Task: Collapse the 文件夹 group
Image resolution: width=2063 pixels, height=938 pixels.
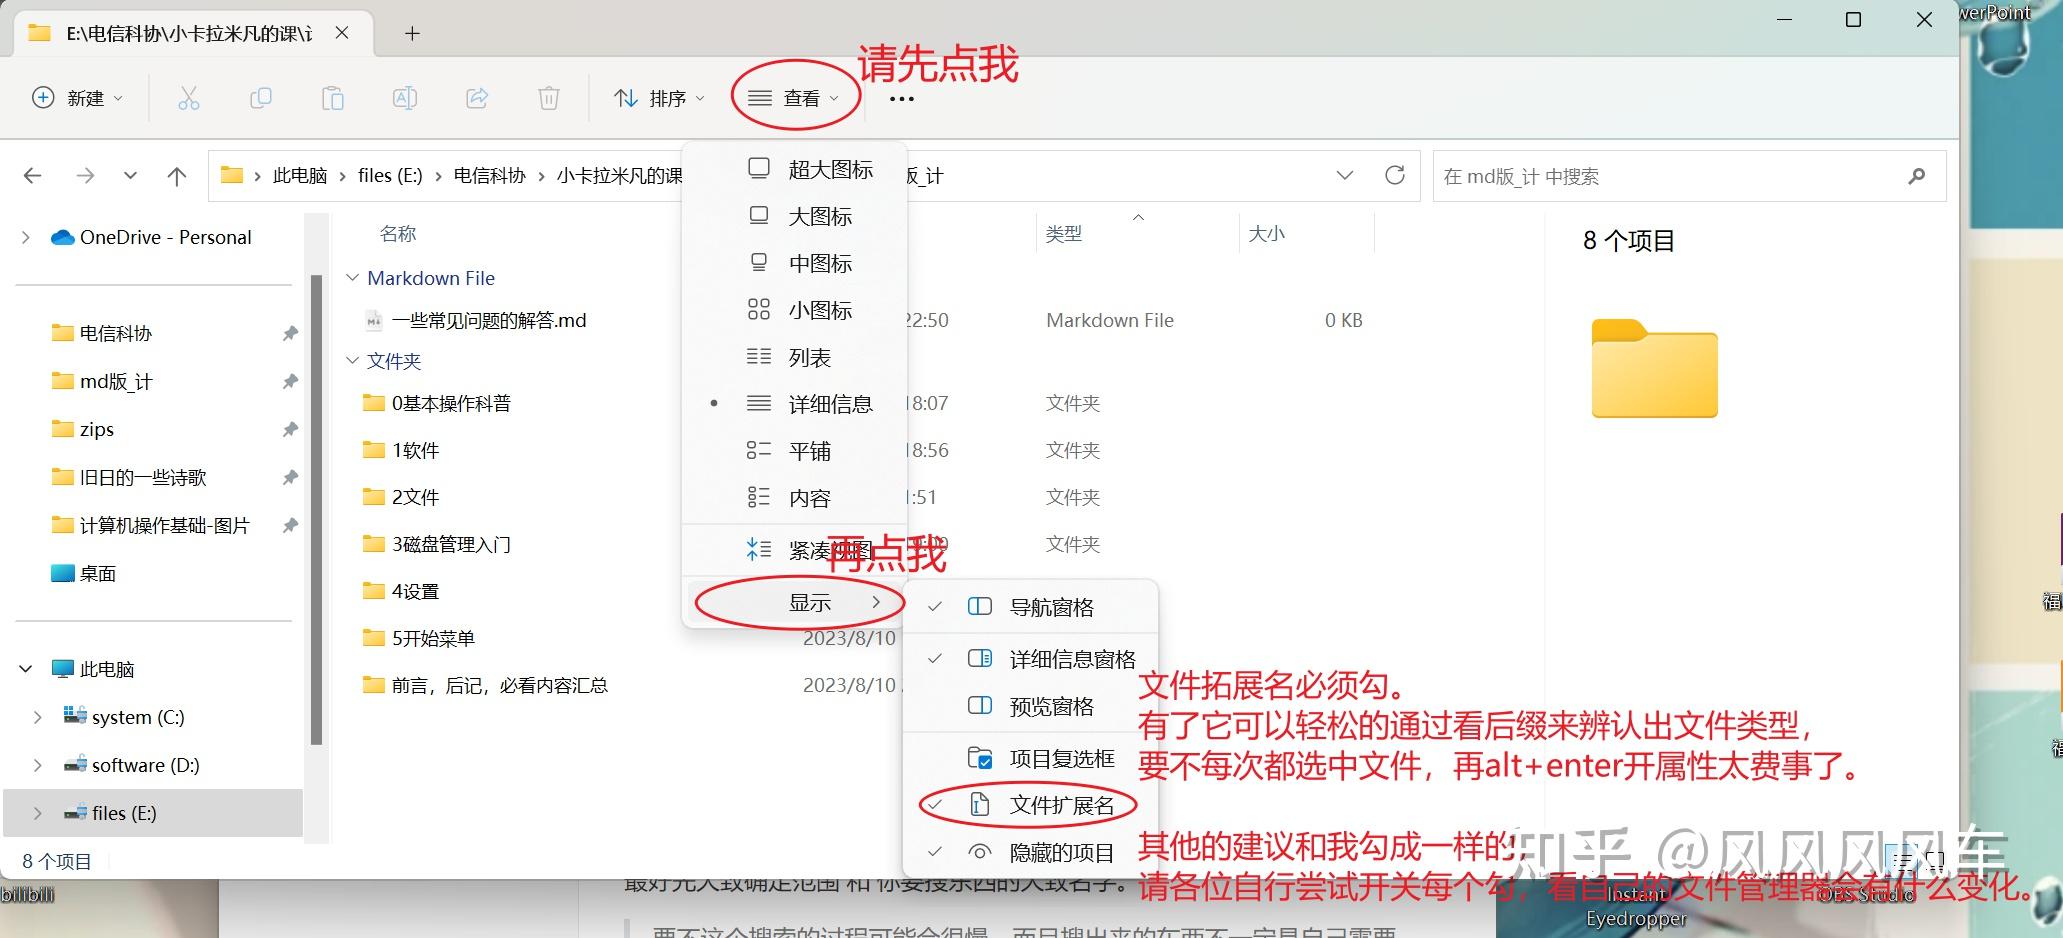Action: coord(352,360)
